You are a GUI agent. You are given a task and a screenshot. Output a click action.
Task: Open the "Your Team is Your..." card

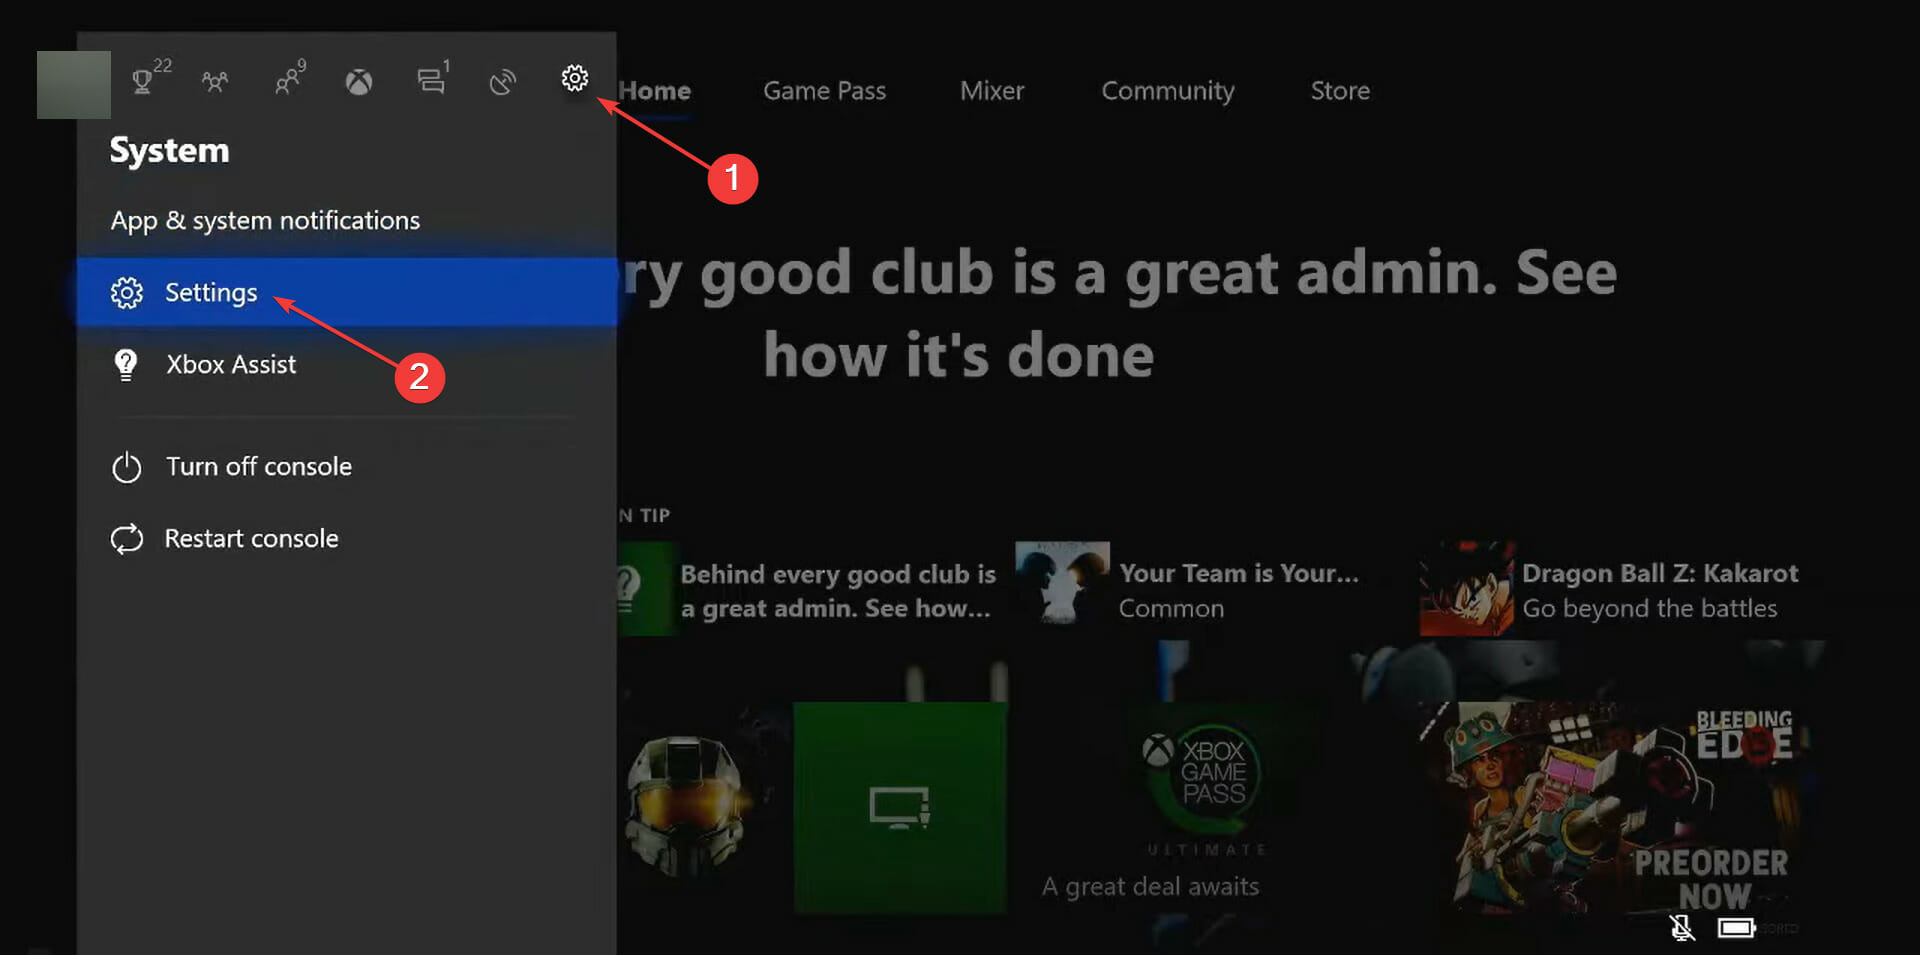(1188, 590)
